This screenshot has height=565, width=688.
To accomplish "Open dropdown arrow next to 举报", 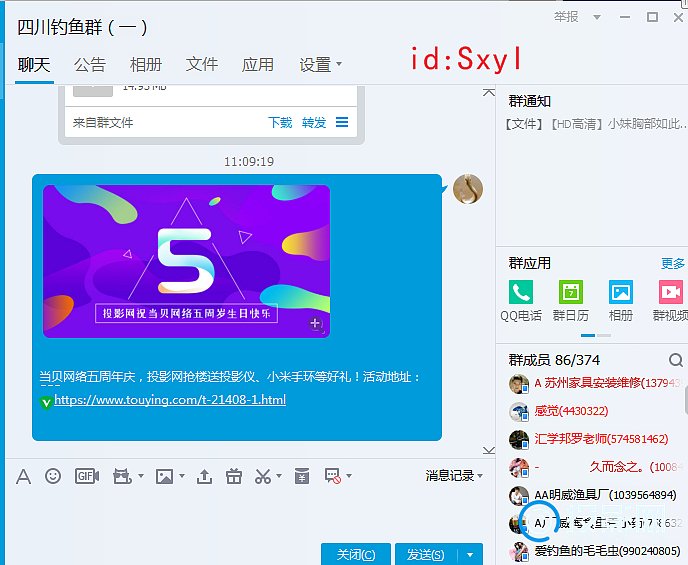I will pos(597,18).
